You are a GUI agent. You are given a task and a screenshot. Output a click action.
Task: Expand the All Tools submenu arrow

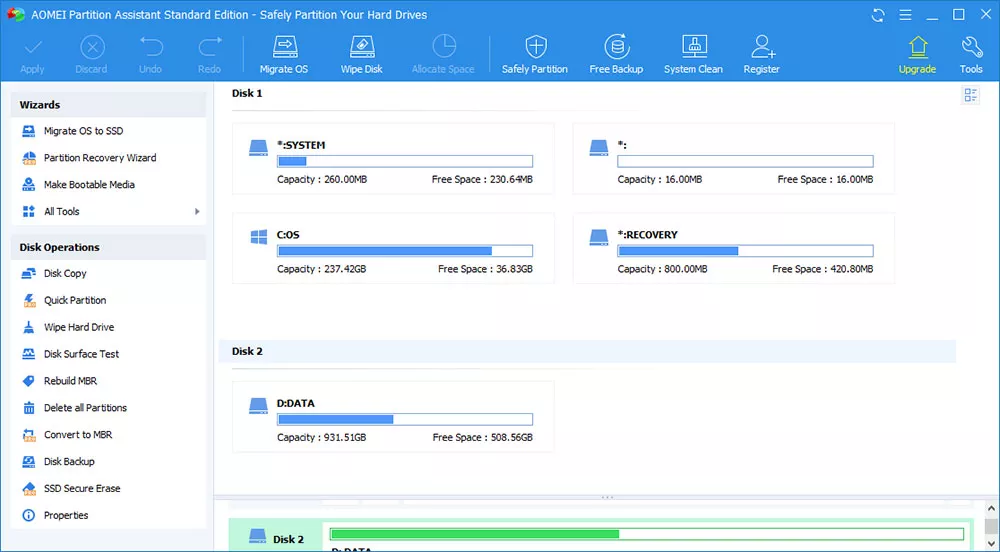197,212
